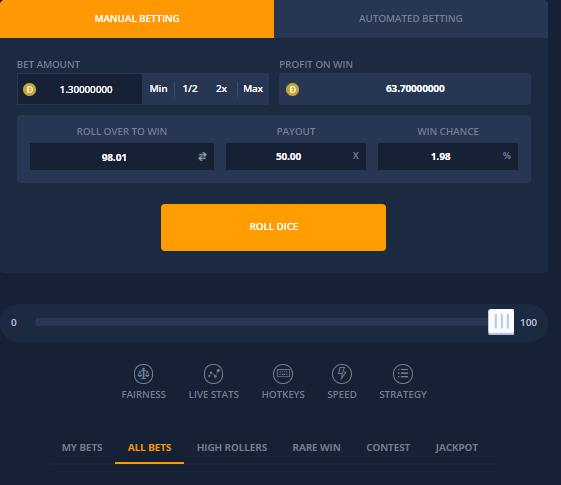Select the All Bets tab
The height and width of the screenshot is (485, 561).
[x=150, y=447]
